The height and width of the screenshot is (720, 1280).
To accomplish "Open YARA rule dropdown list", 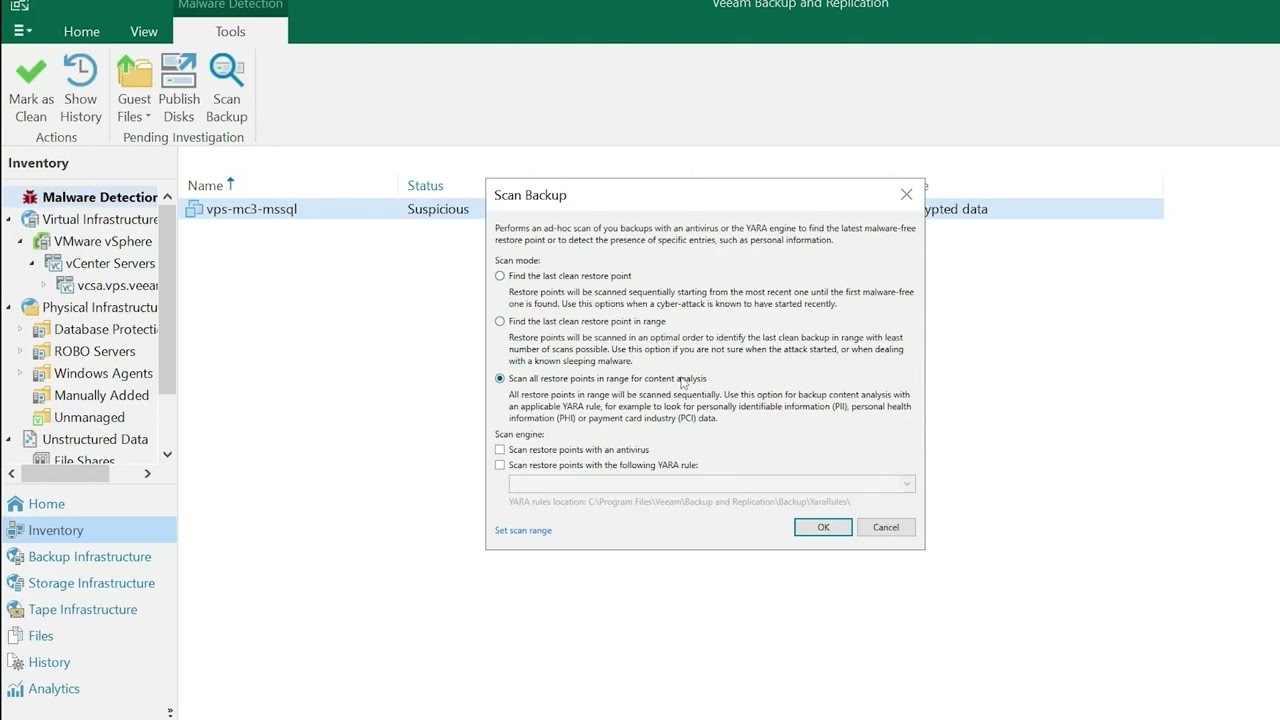I will tap(906, 484).
